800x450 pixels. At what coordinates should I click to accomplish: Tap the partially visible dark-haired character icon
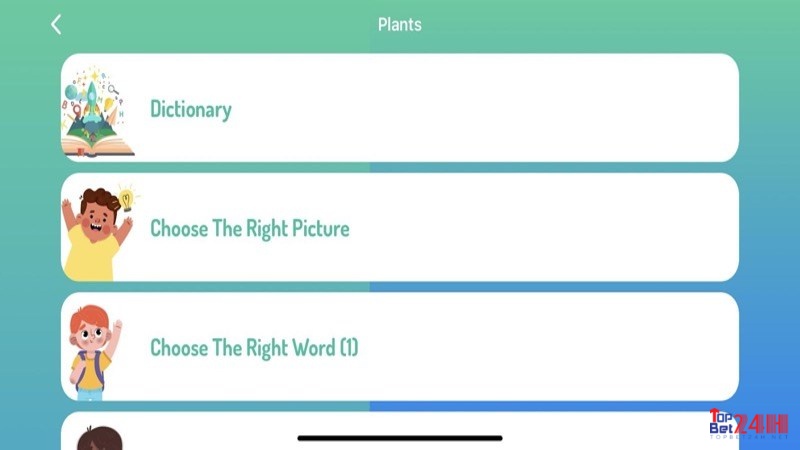click(x=99, y=438)
